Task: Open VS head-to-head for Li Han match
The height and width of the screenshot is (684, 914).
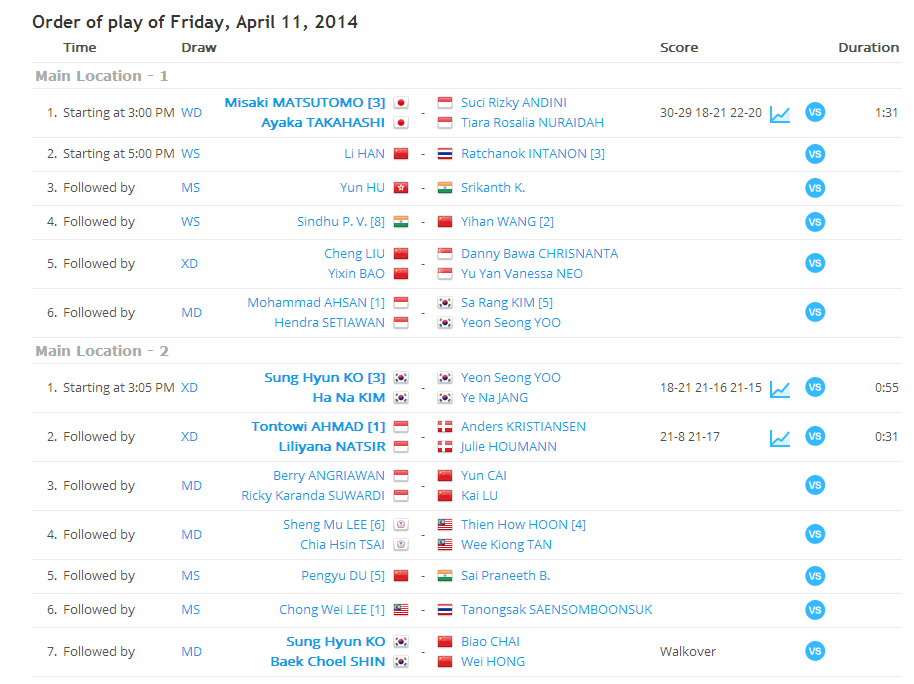Action: [815, 154]
